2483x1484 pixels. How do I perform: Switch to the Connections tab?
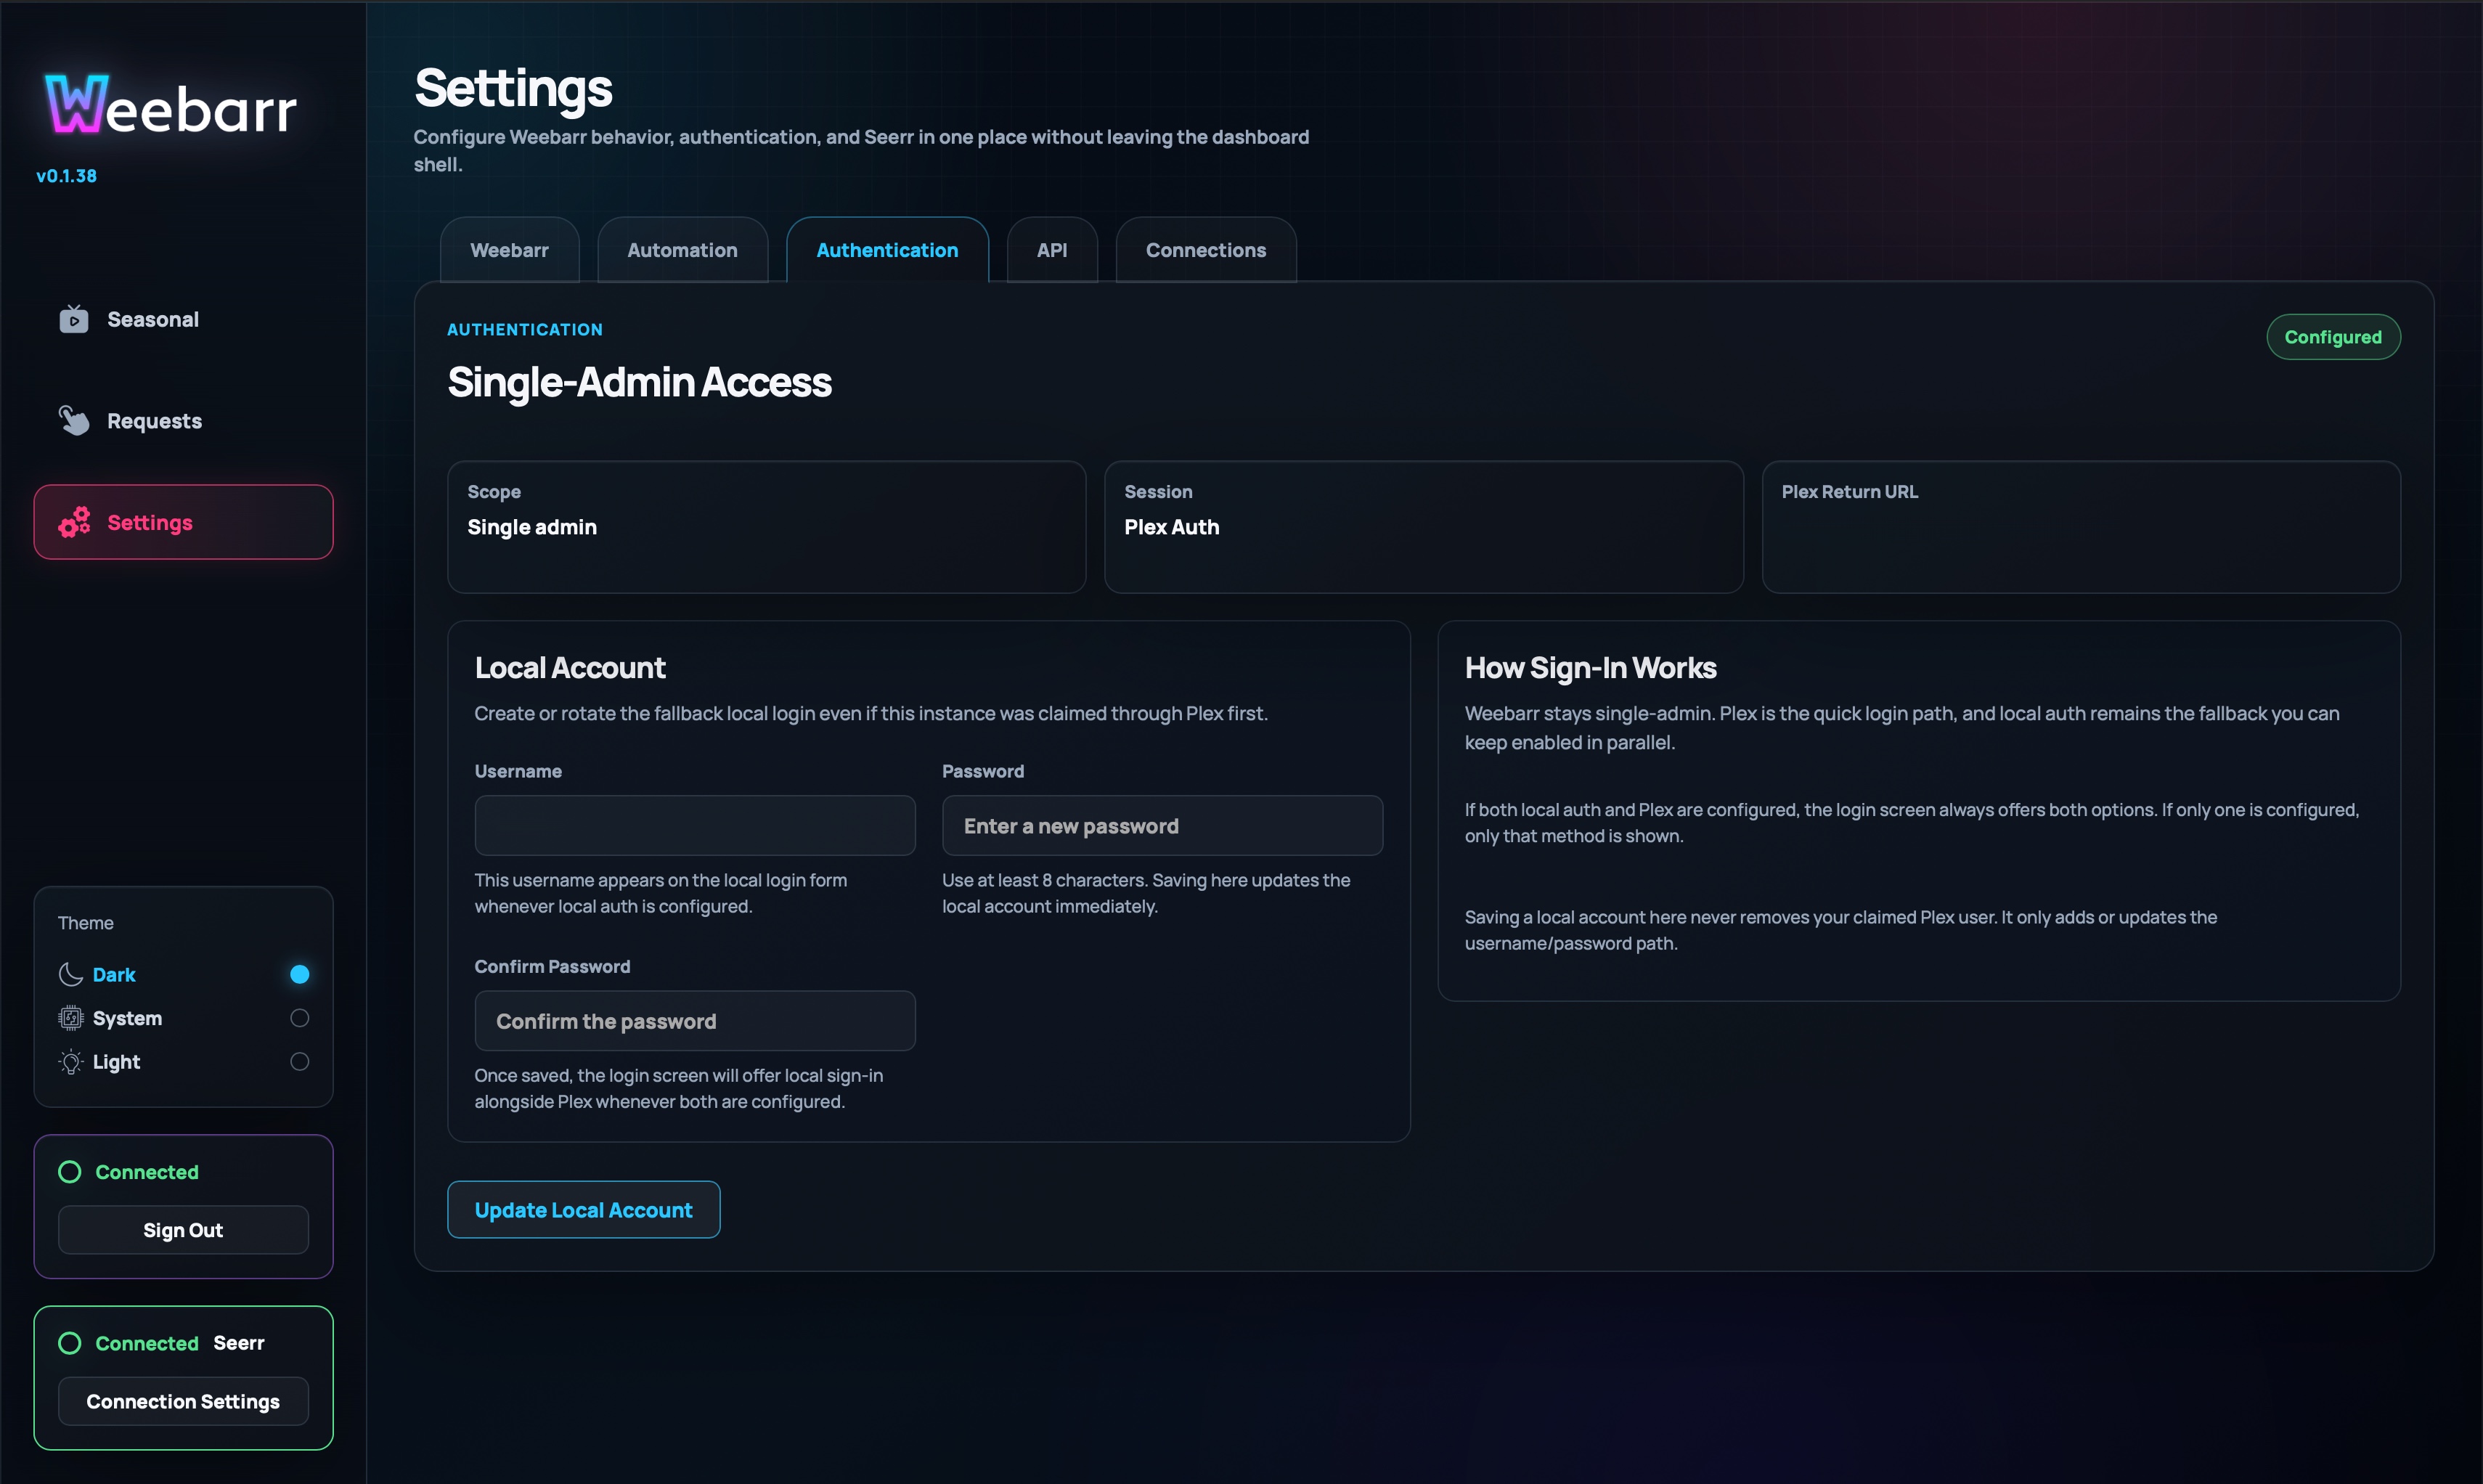(x=1206, y=250)
